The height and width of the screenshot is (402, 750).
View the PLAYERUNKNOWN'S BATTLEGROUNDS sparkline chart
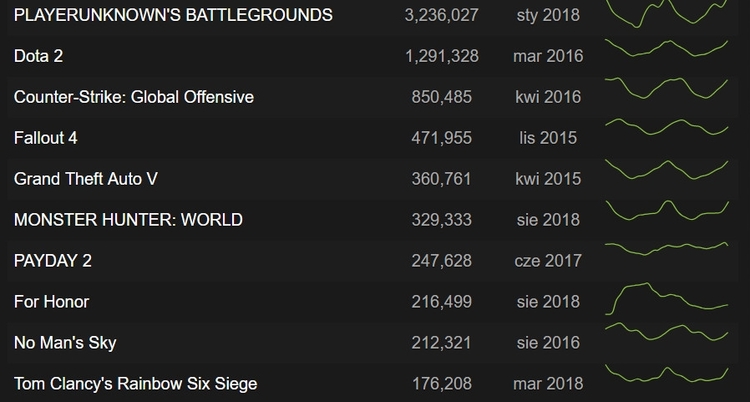click(667, 13)
